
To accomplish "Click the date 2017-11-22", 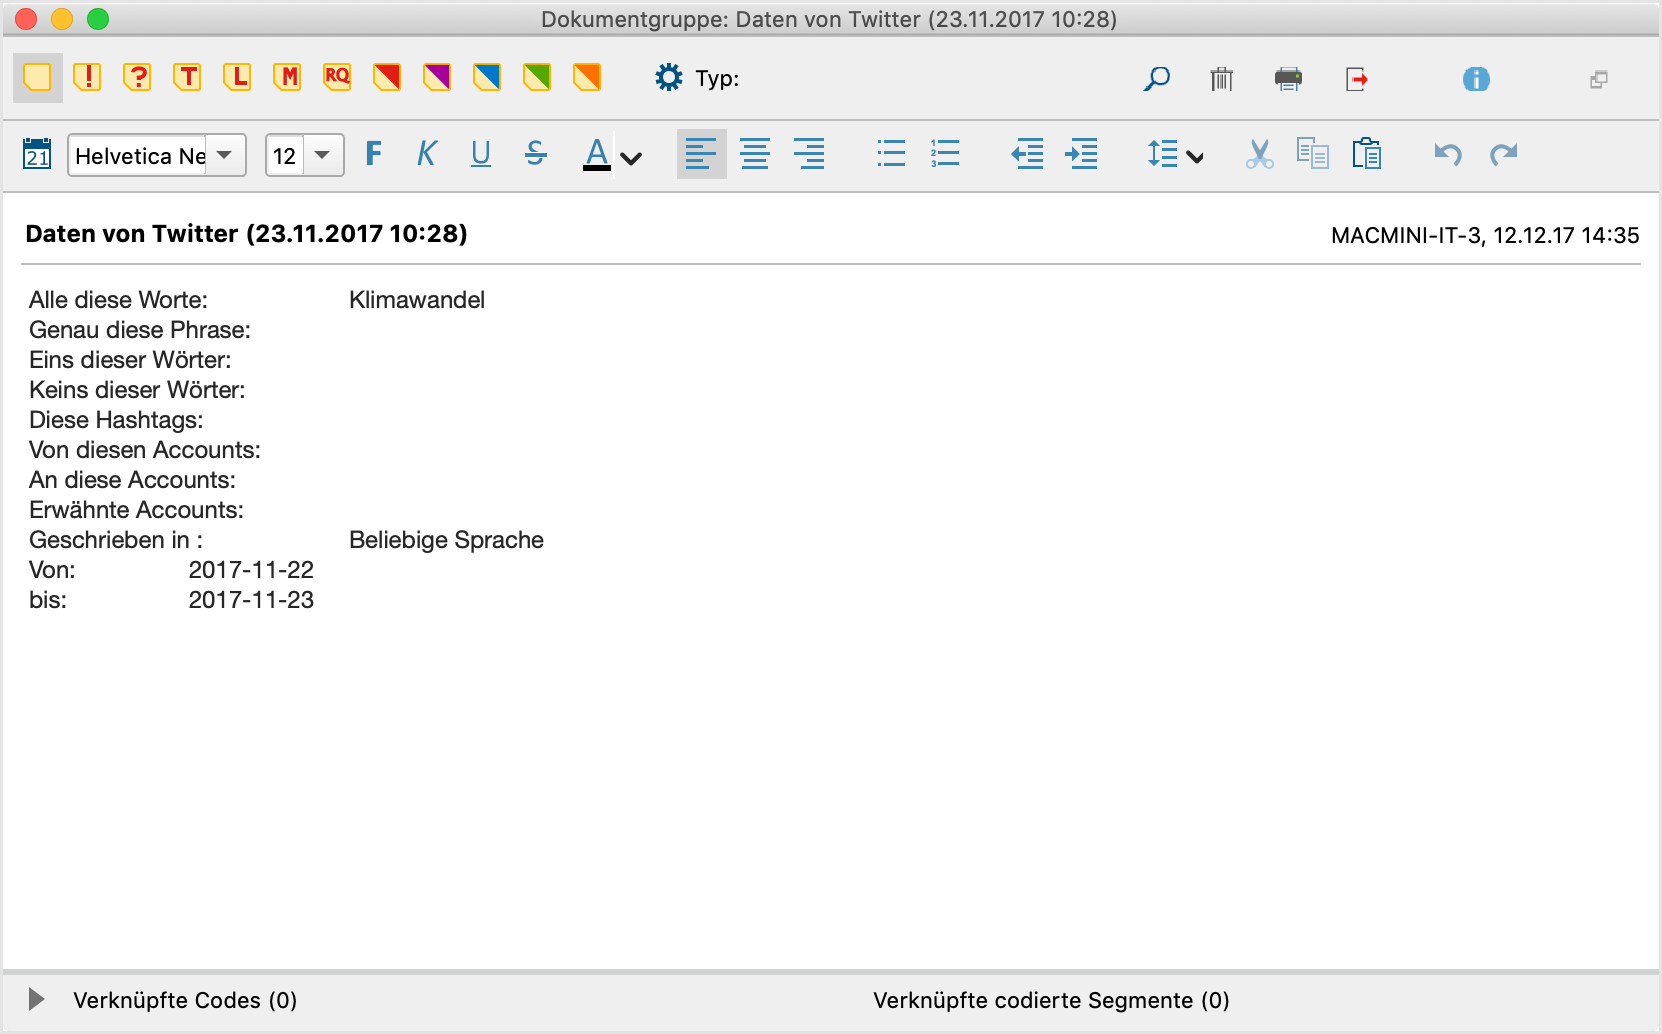I will [x=251, y=570].
